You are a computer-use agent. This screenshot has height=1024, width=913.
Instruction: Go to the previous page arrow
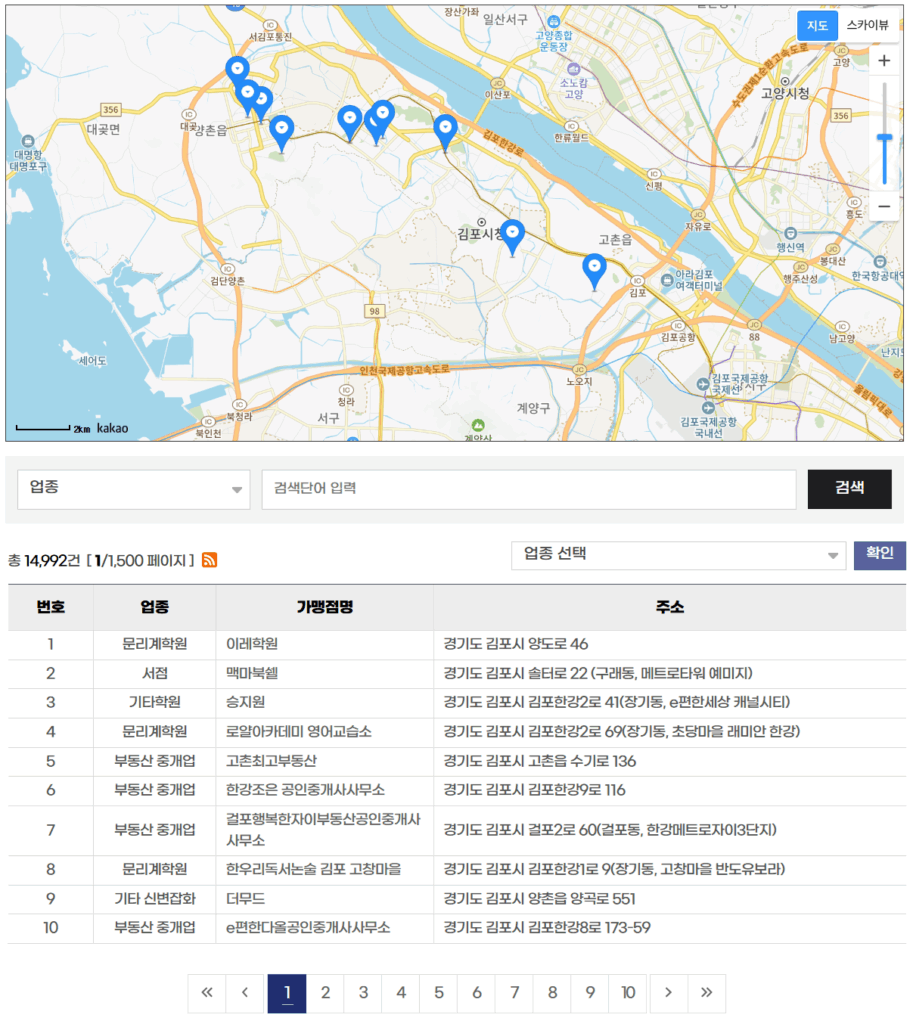(245, 993)
